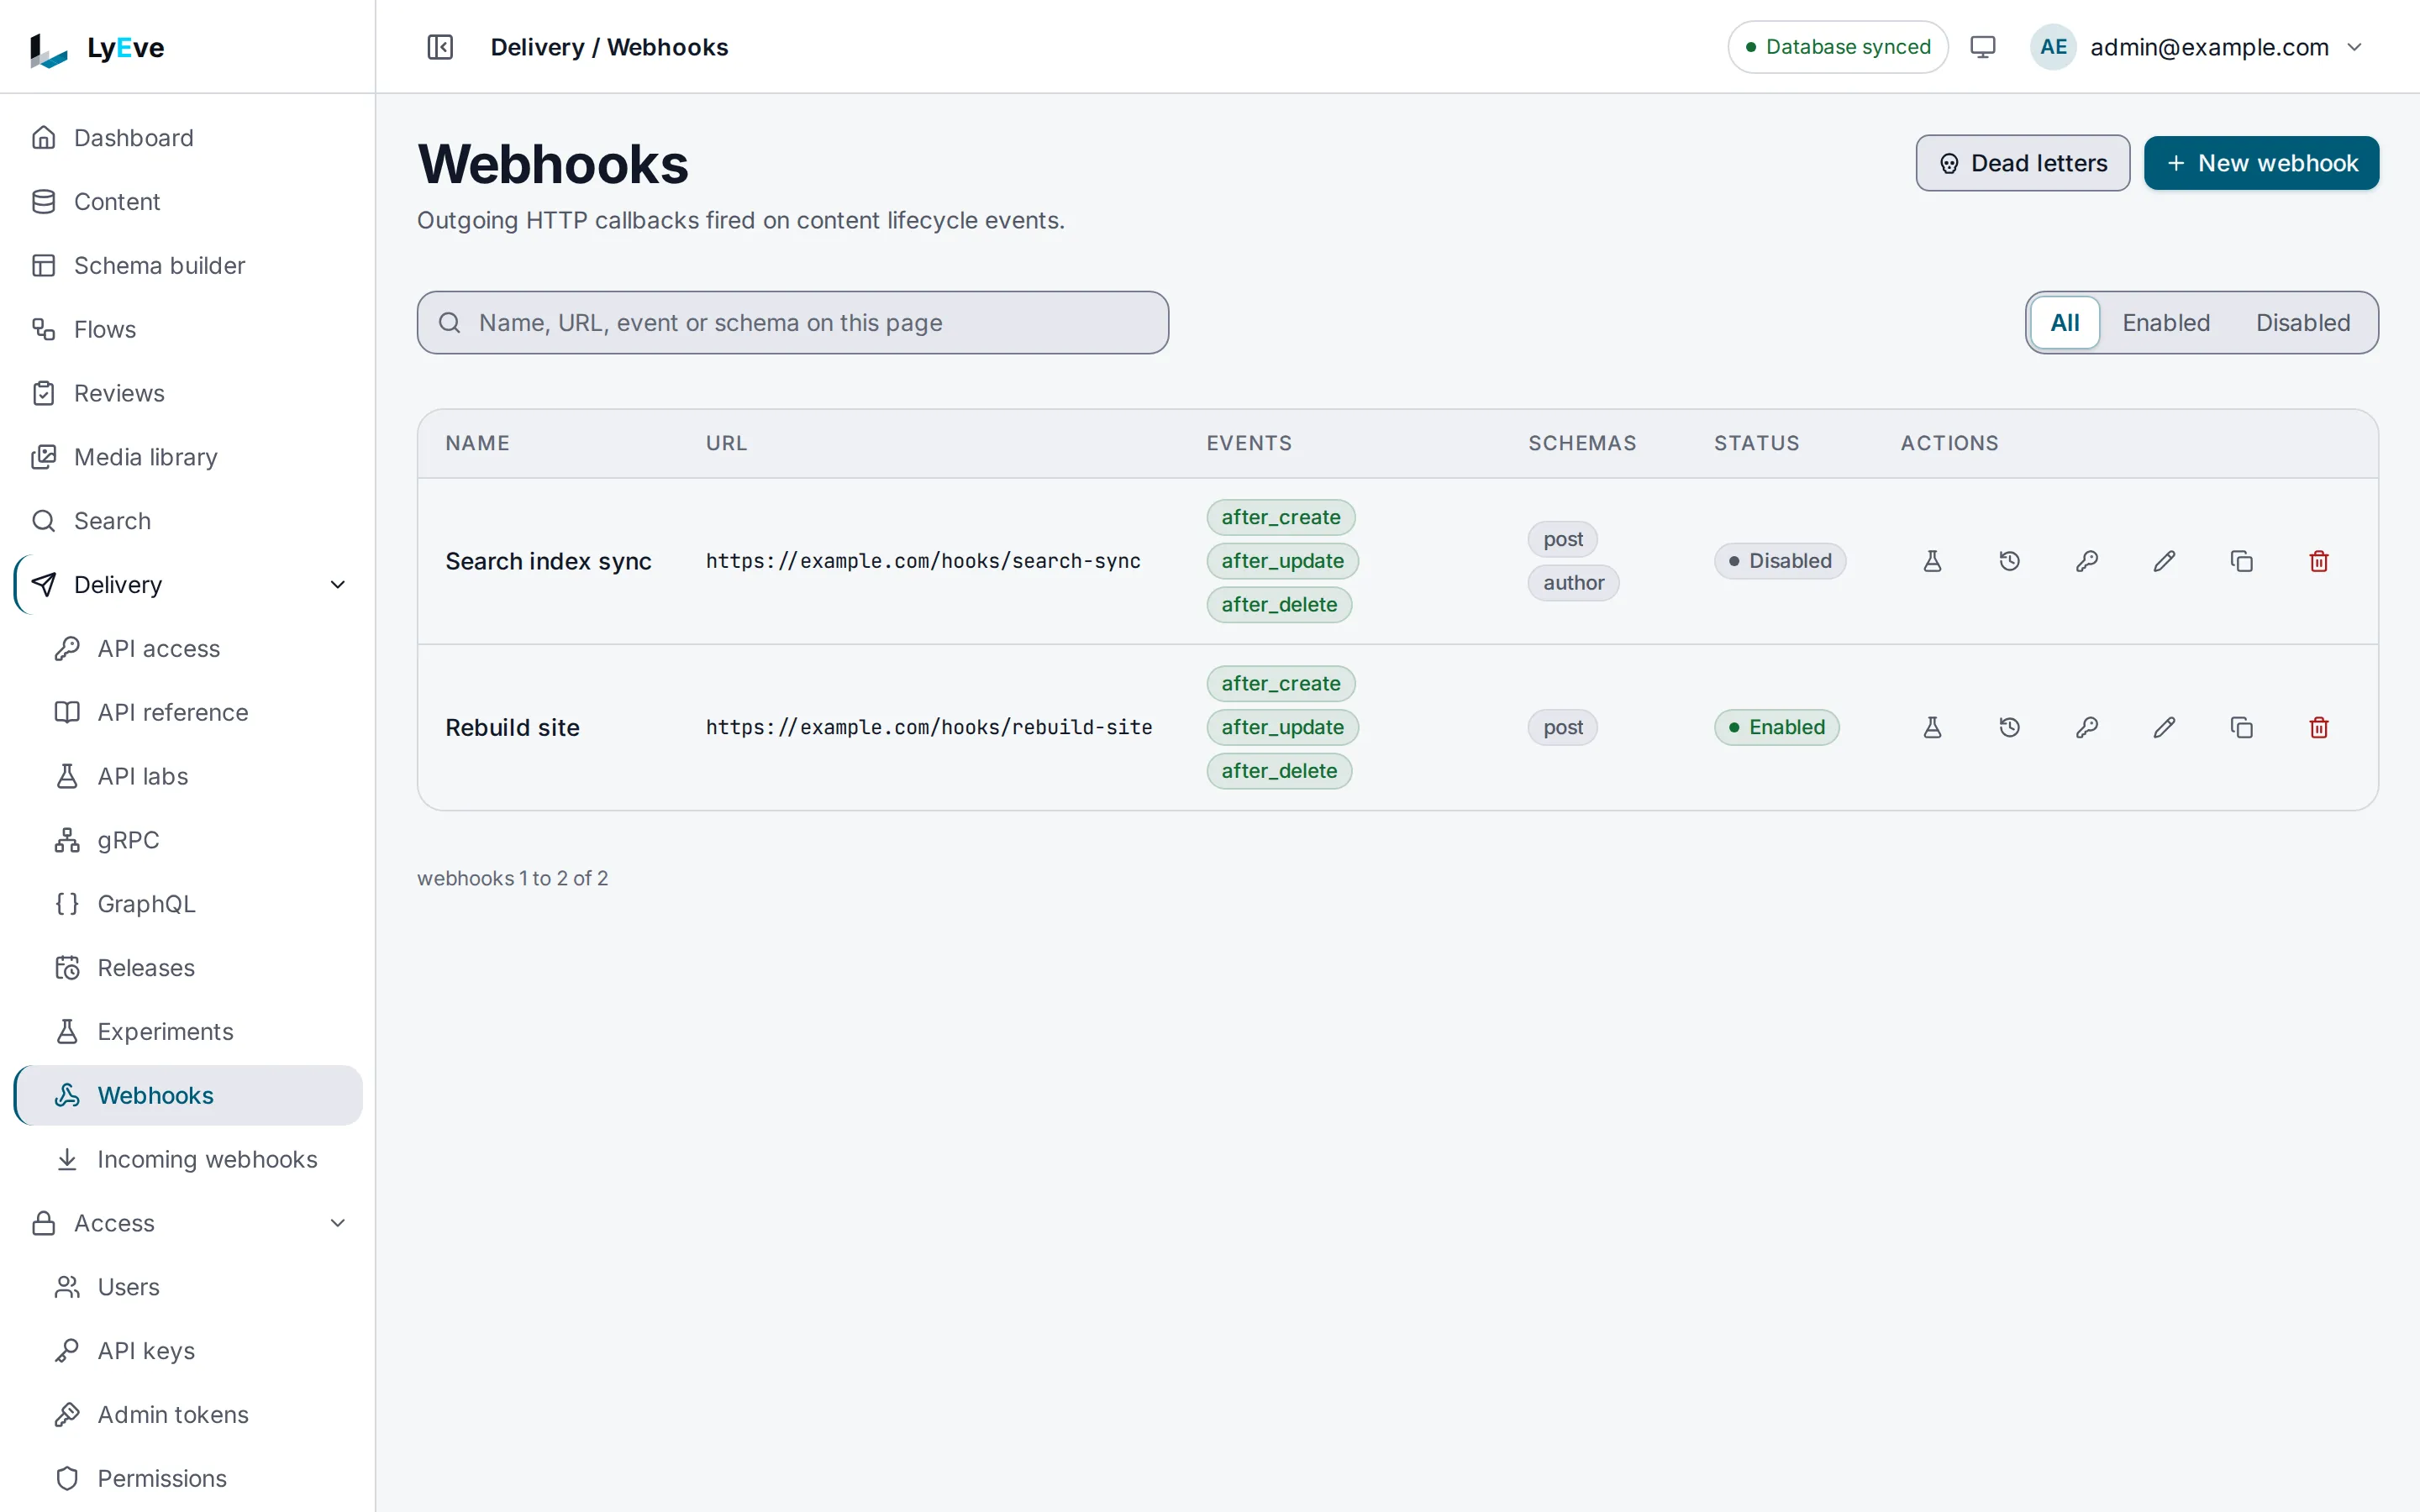Click the Search index sync name
Screen dimensions: 2420x1512
click(548, 561)
